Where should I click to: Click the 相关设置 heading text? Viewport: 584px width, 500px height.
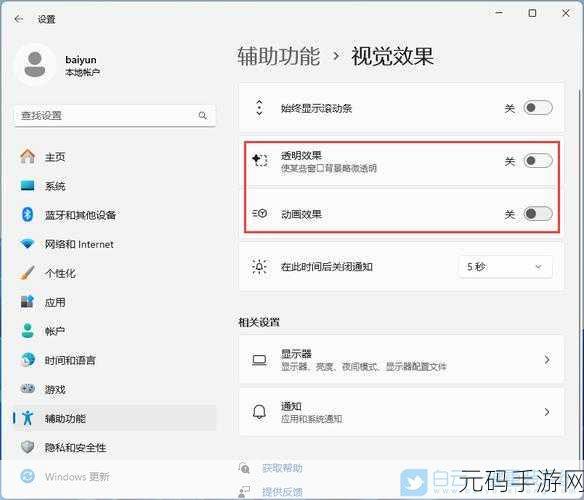[259, 322]
